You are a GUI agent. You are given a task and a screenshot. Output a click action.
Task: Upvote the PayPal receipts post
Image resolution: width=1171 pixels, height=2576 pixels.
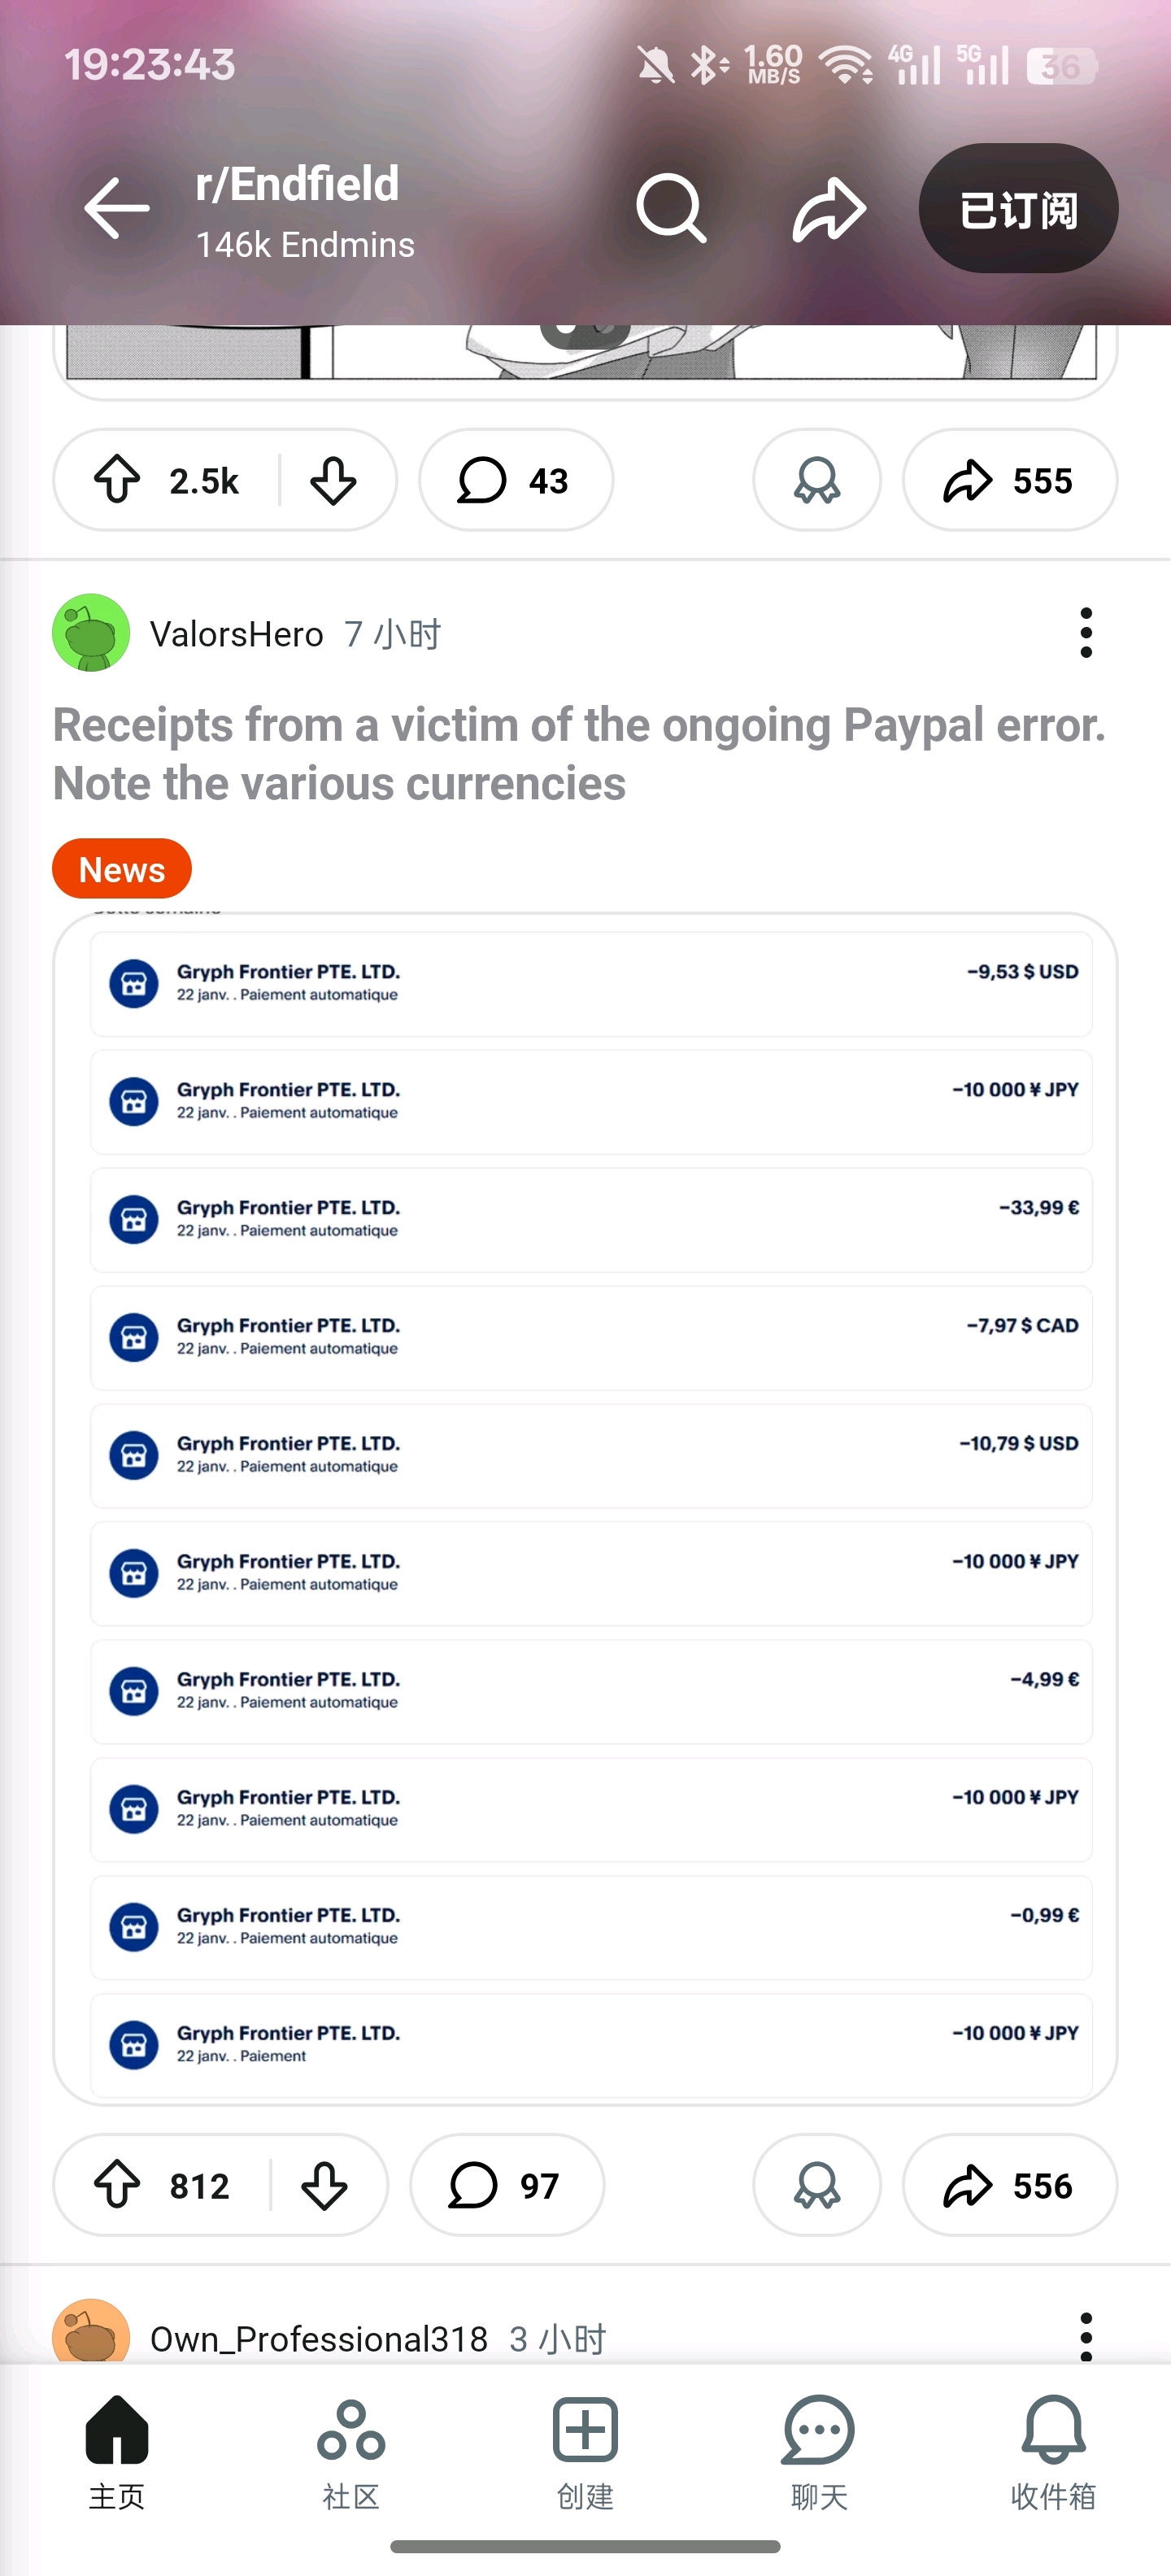[118, 2185]
